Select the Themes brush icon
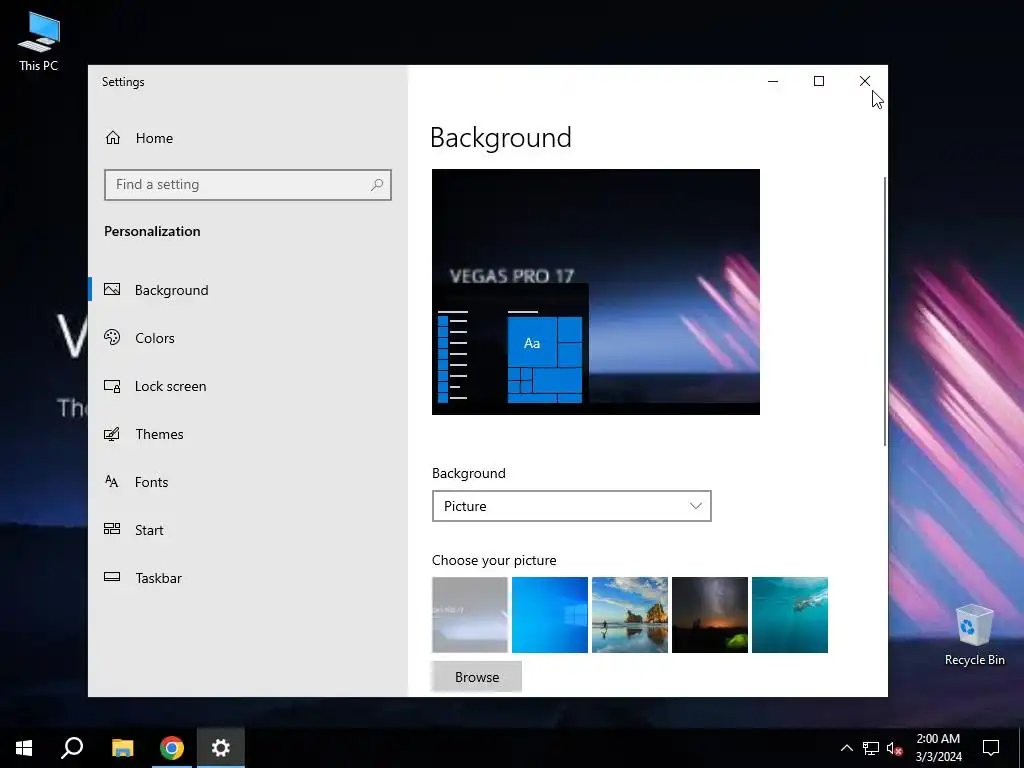 pos(112,434)
